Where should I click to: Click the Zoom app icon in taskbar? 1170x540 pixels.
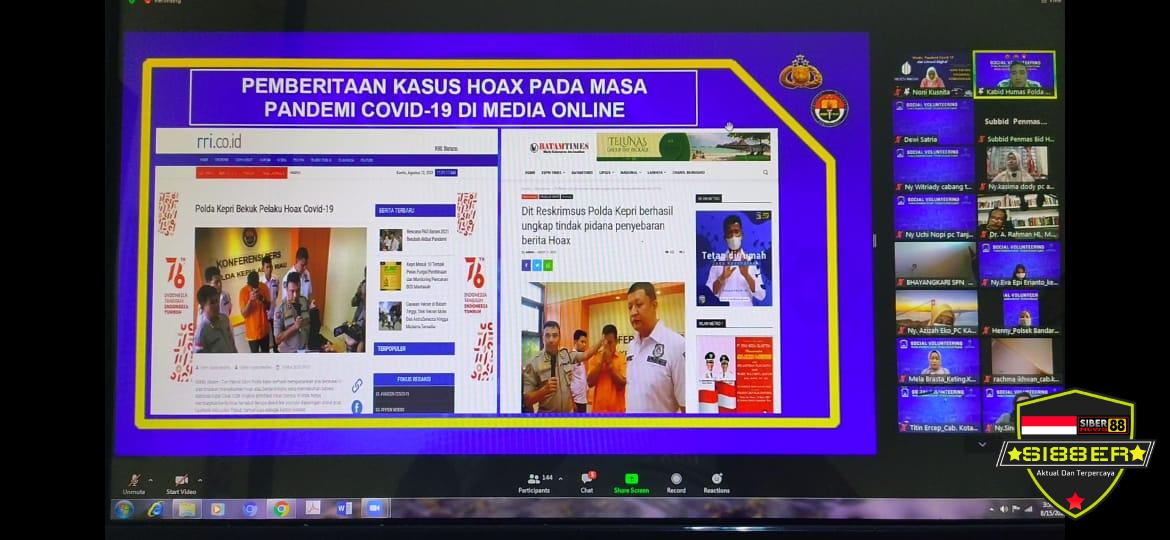click(374, 509)
